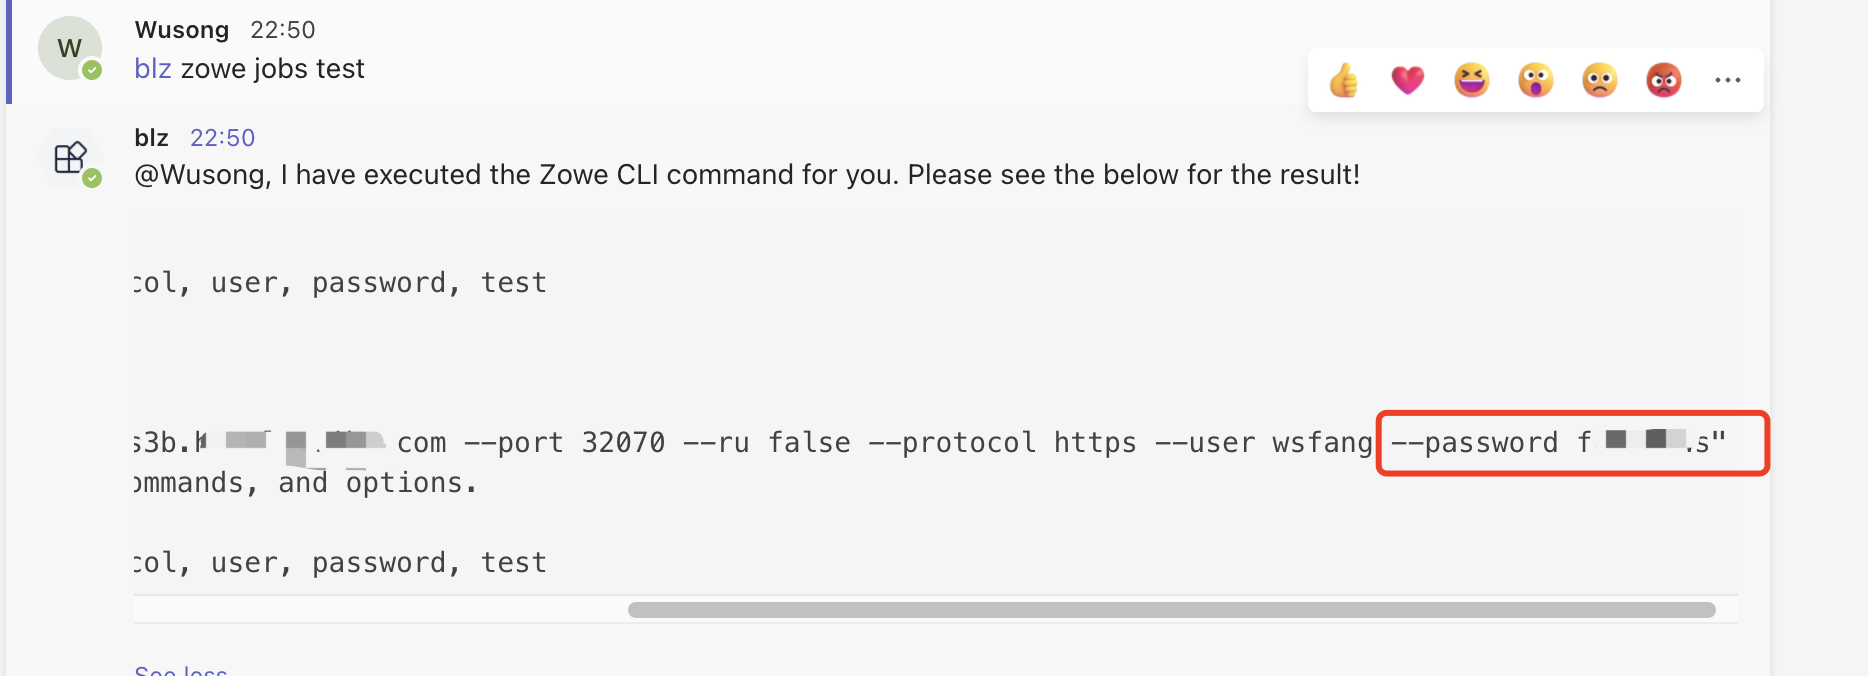The height and width of the screenshot is (676, 1868).
Task: Open the blz bot app icon
Action: (x=69, y=158)
